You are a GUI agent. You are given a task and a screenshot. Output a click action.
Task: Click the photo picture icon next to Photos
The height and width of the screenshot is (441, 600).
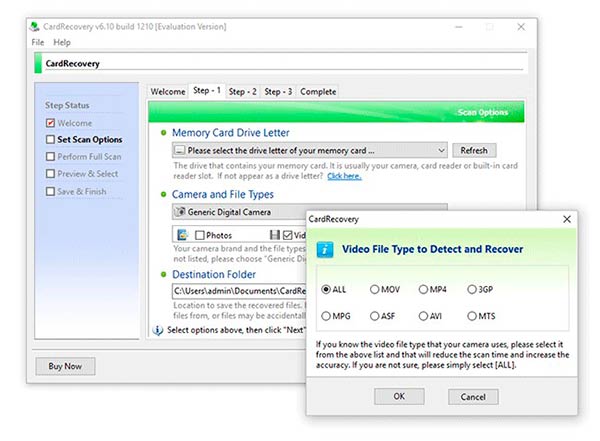[x=183, y=235]
